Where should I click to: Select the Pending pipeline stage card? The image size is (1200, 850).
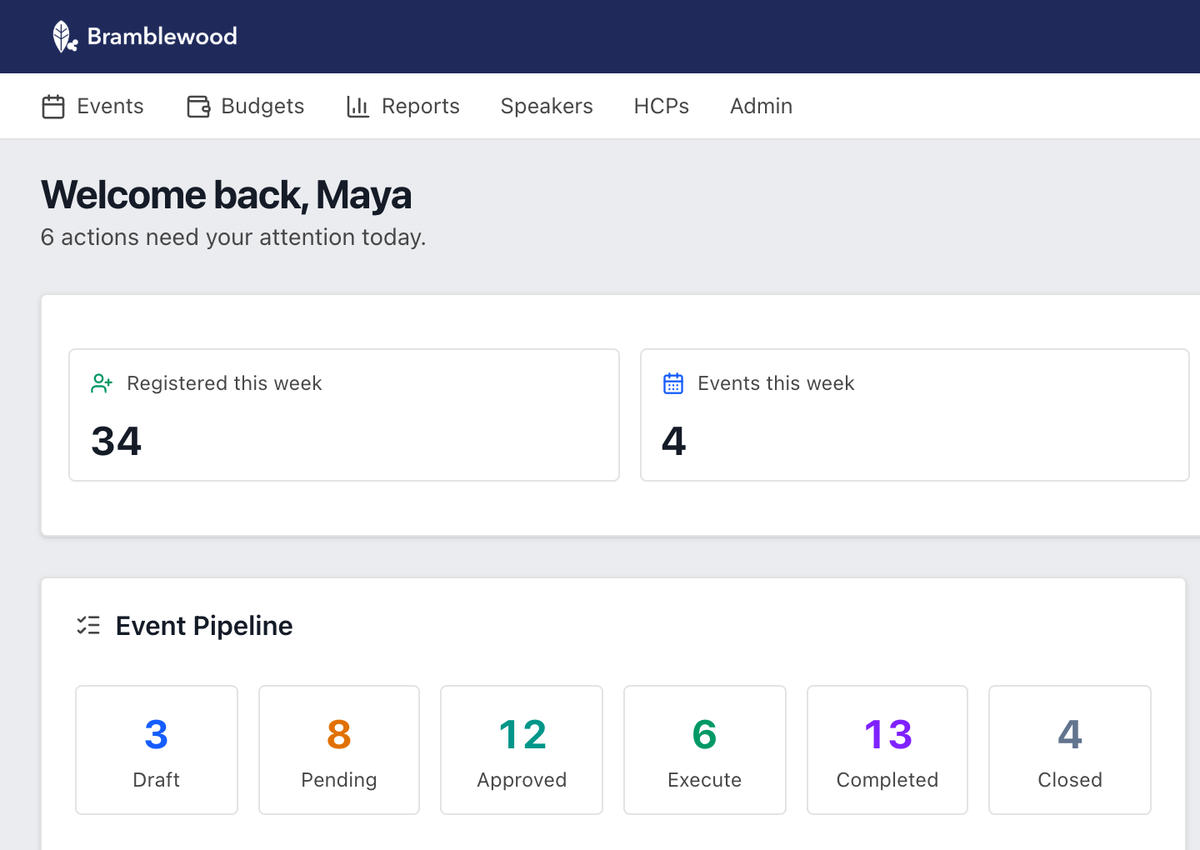tap(339, 750)
